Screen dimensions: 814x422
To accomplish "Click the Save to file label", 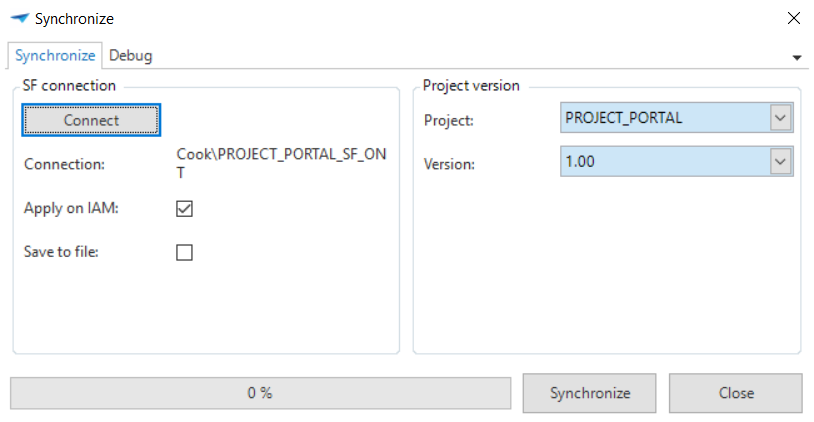I will tap(61, 252).
